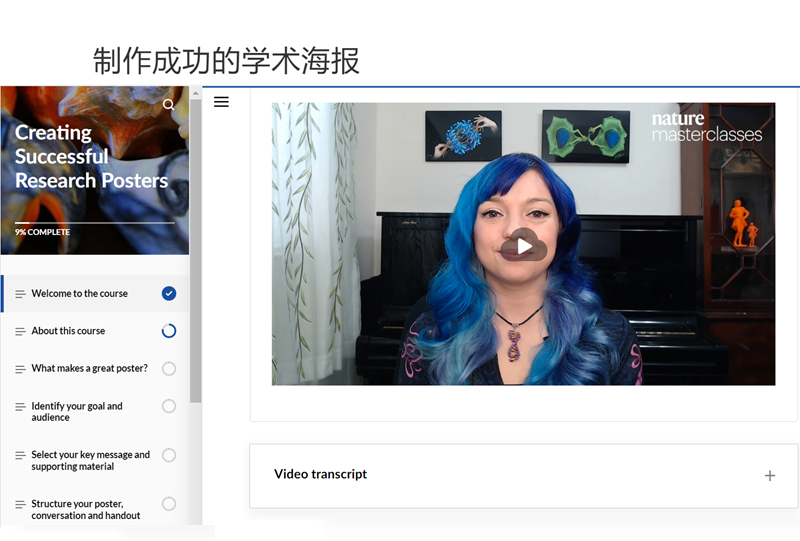Click lines icon beside Welcome to the course

tap(20, 294)
